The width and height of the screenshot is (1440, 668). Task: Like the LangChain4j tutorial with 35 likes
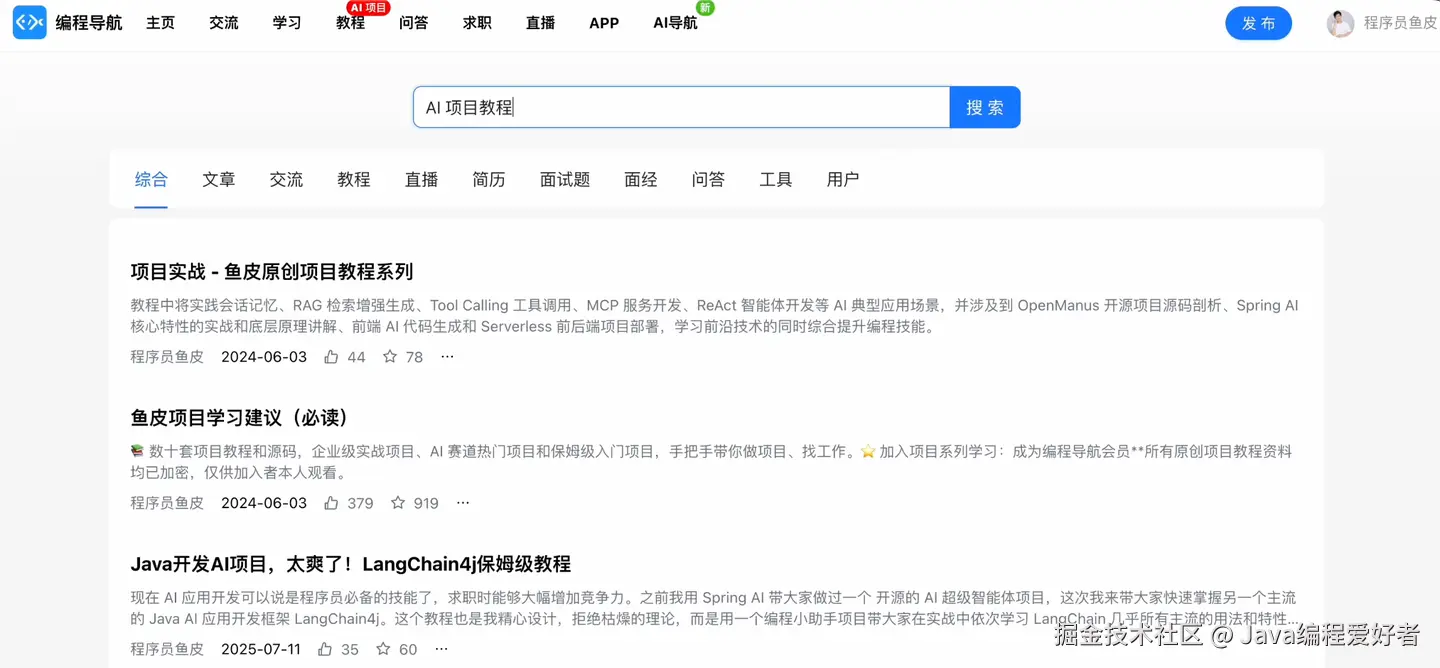coord(325,649)
